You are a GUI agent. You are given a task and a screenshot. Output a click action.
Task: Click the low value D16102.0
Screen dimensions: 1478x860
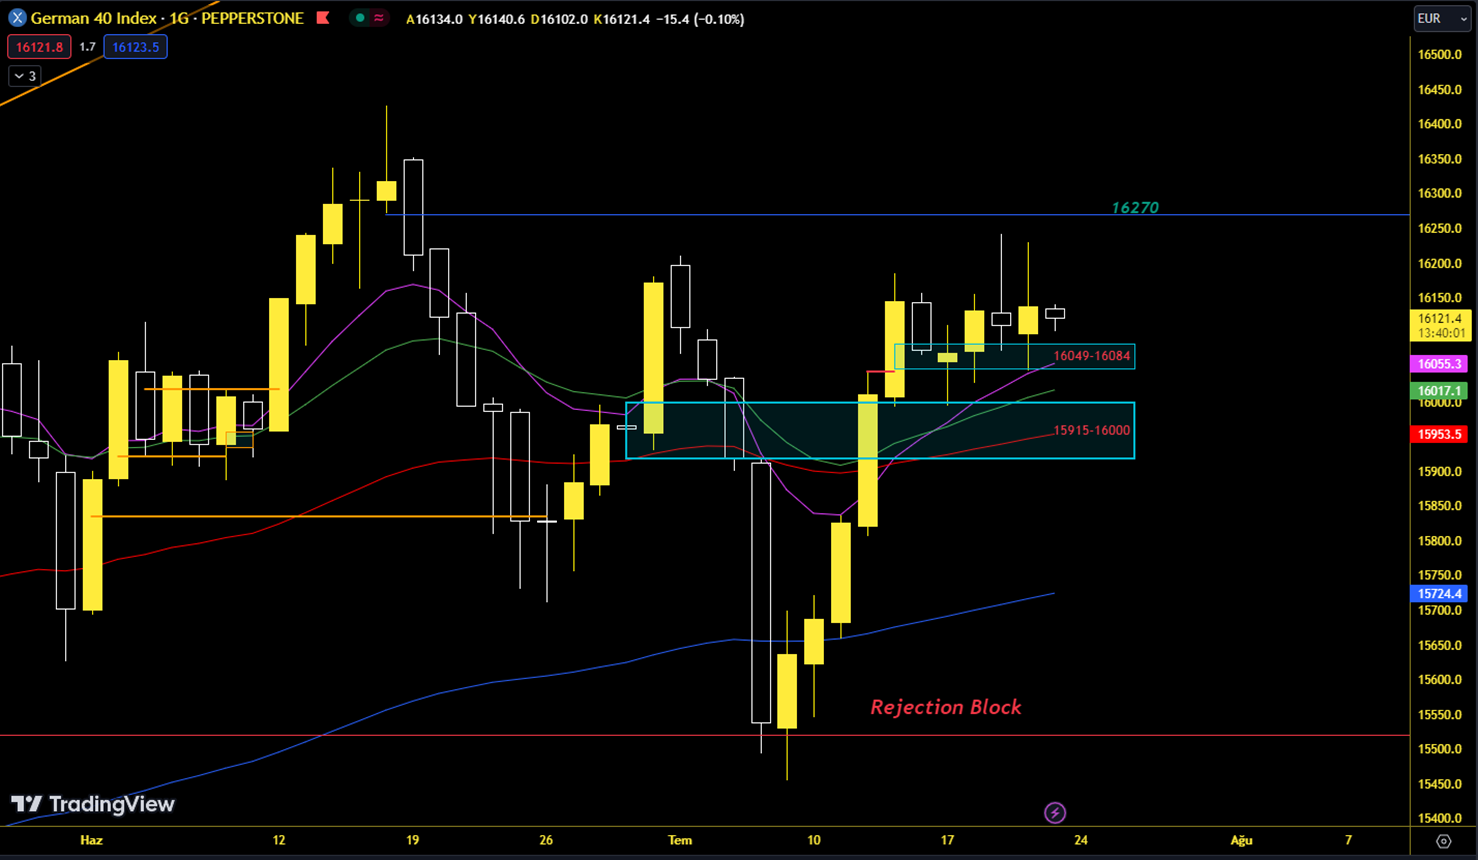[x=559, y=19]
